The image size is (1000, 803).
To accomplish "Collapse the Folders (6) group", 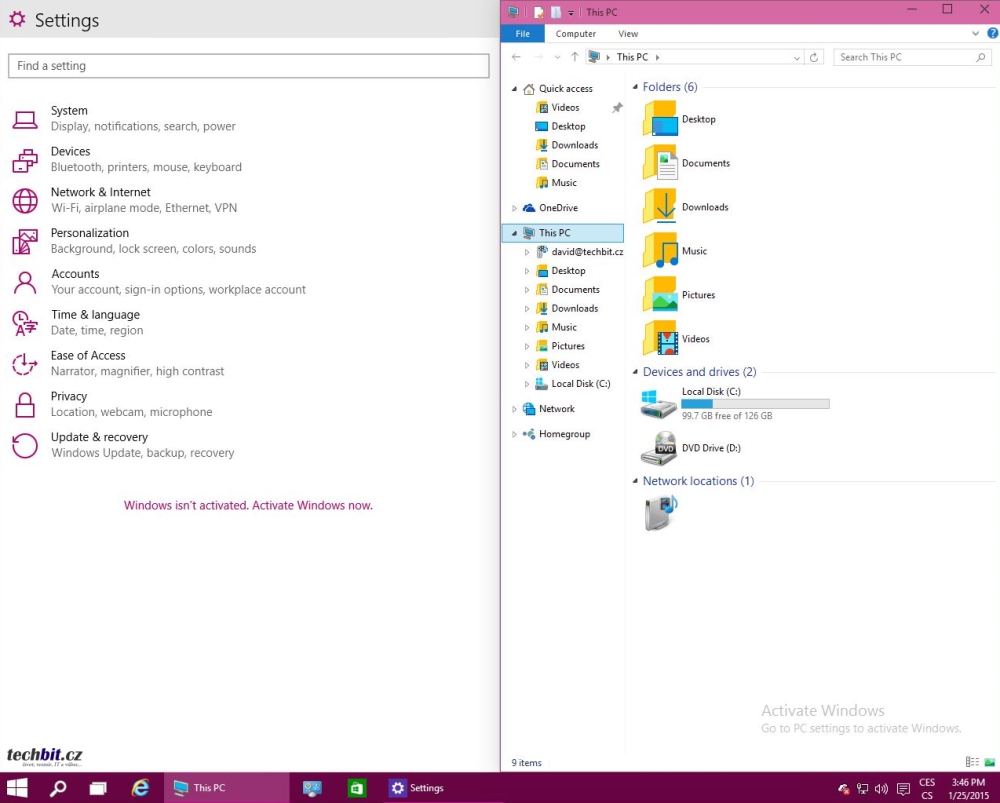I will pos(635,87).
